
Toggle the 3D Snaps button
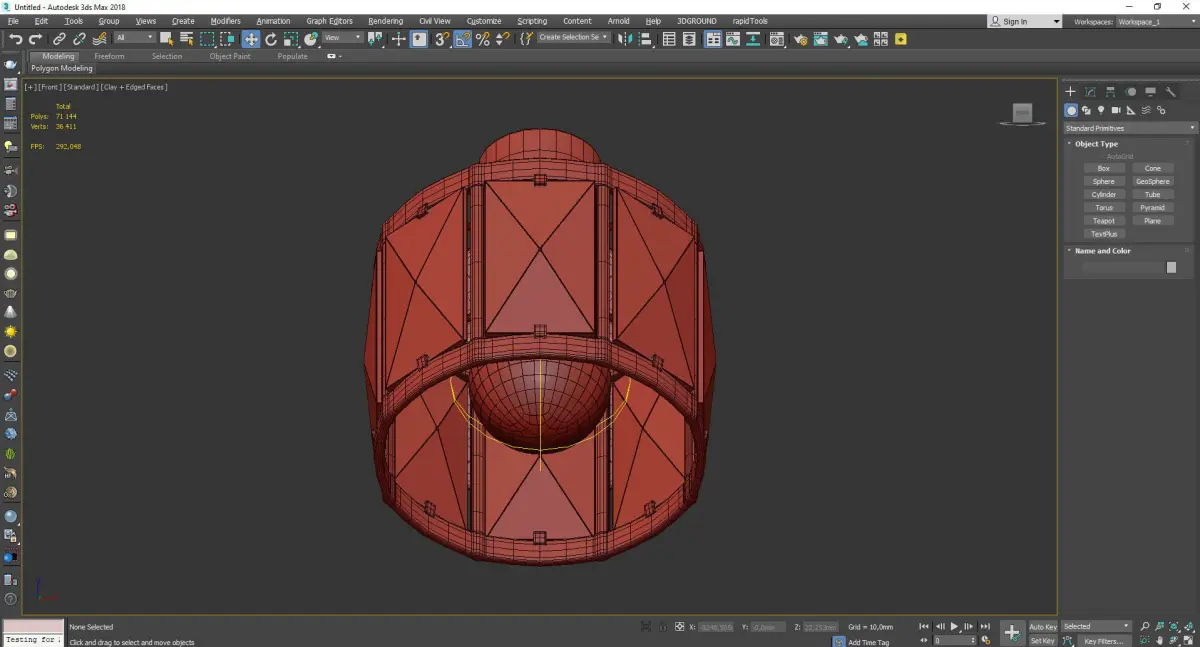point(441,39)
